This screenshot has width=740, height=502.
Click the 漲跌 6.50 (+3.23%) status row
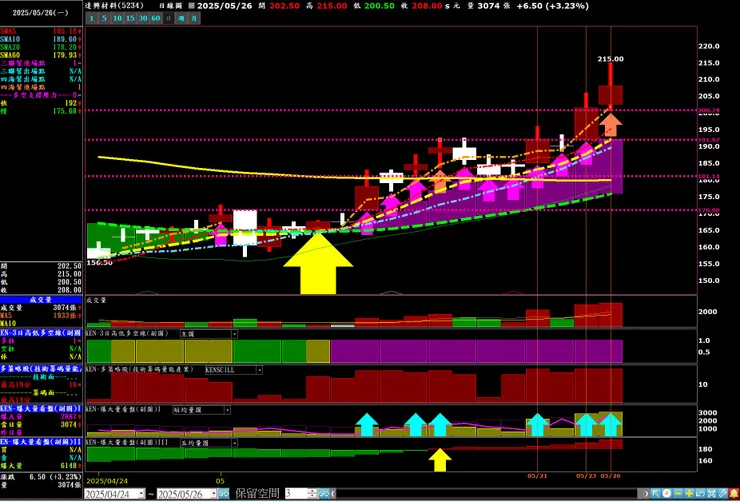coord(41,477)
